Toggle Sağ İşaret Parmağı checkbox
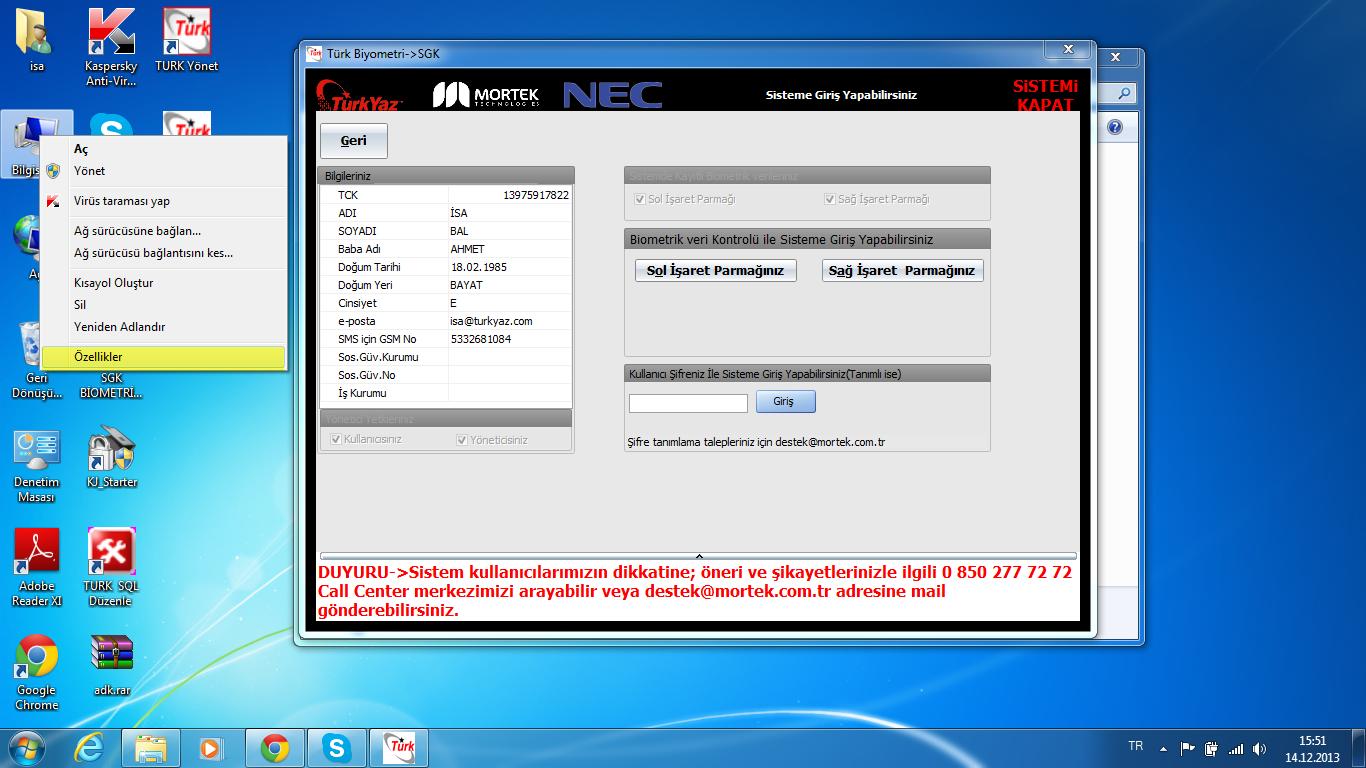1366x768 pixels. tap(830, 199)
